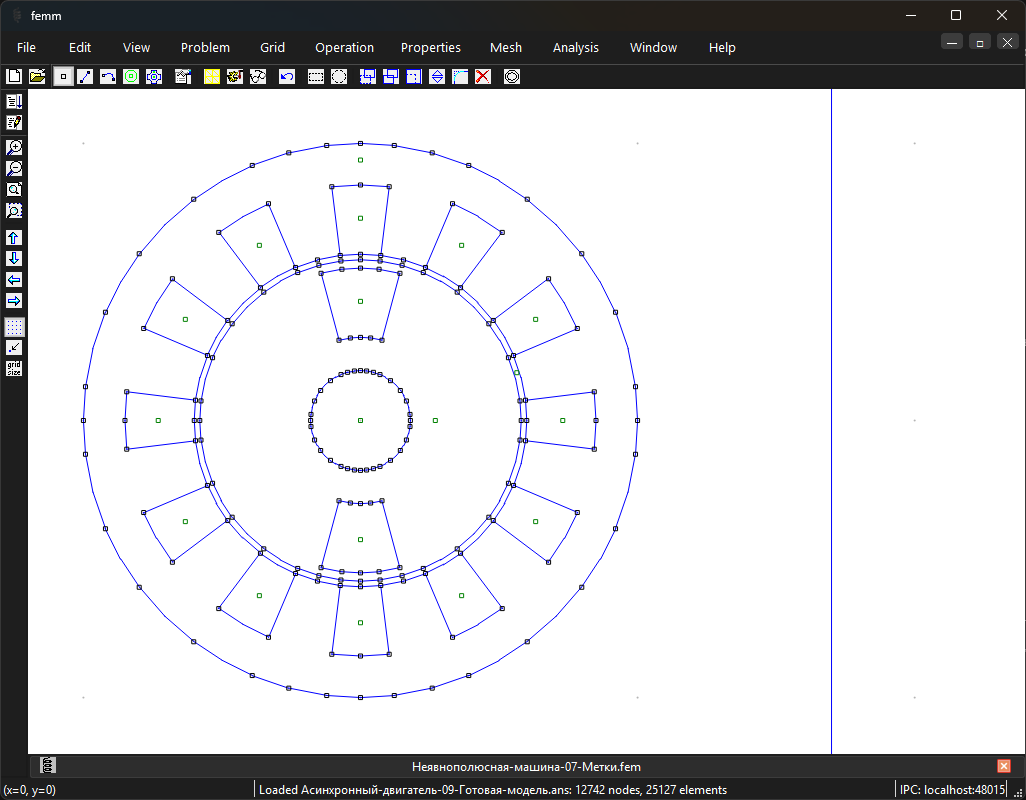Open the Properties menu

(x=431, y=48)
